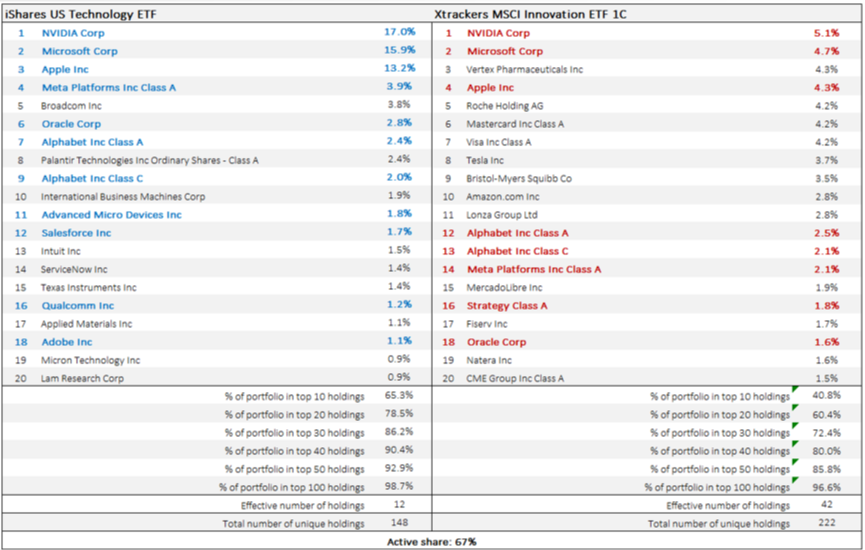This screenshot has width=865, height=550.
Task: Select Intuit Inc cell
Action: (61, 251)
